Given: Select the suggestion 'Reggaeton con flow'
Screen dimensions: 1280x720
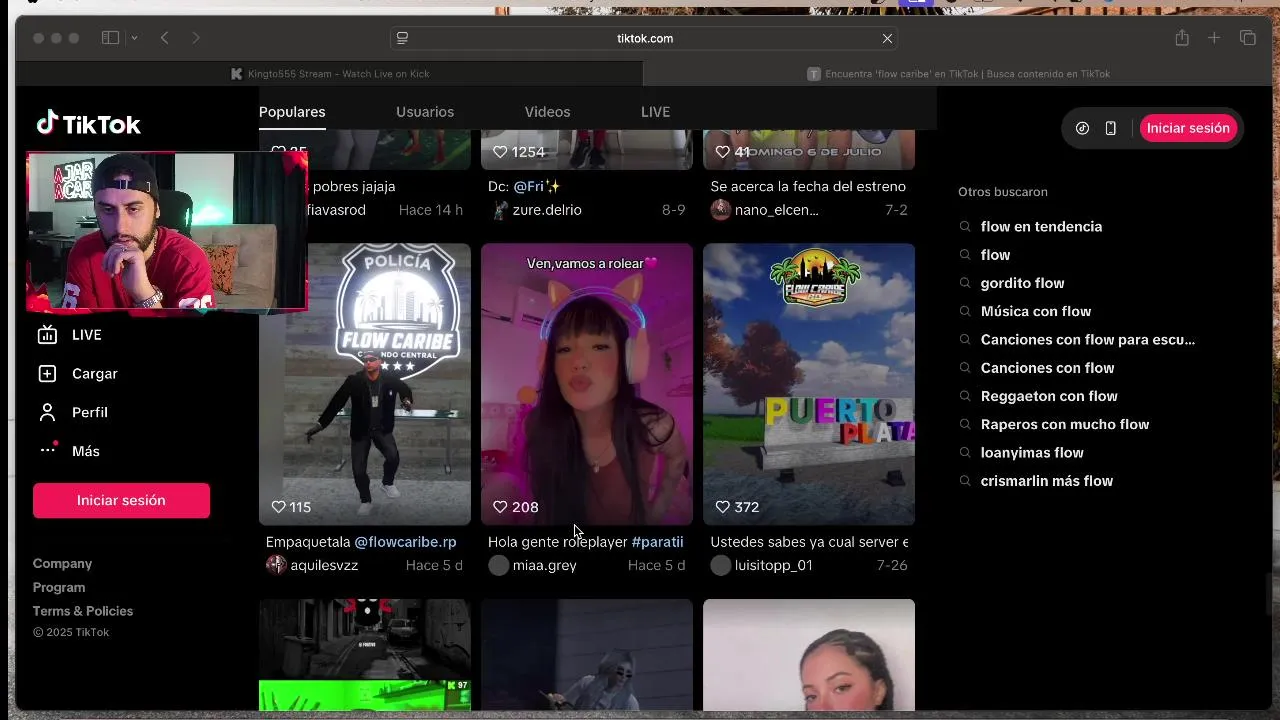Looking at the screenshot, I should click(1049, 396).
